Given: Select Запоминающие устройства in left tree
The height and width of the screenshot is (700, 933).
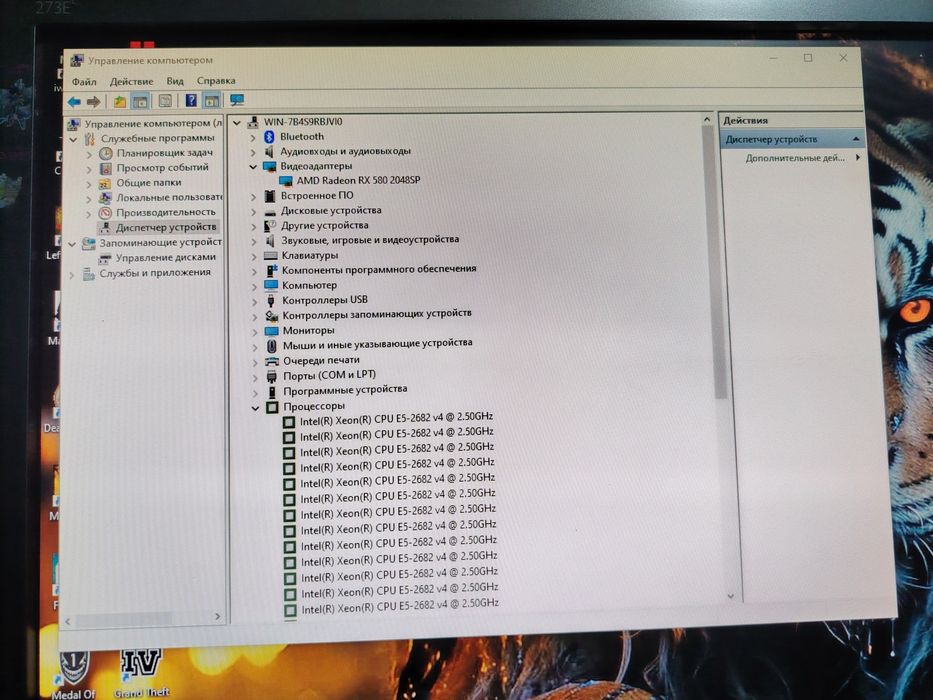Looking at the screenshot, I should [160, 242].
